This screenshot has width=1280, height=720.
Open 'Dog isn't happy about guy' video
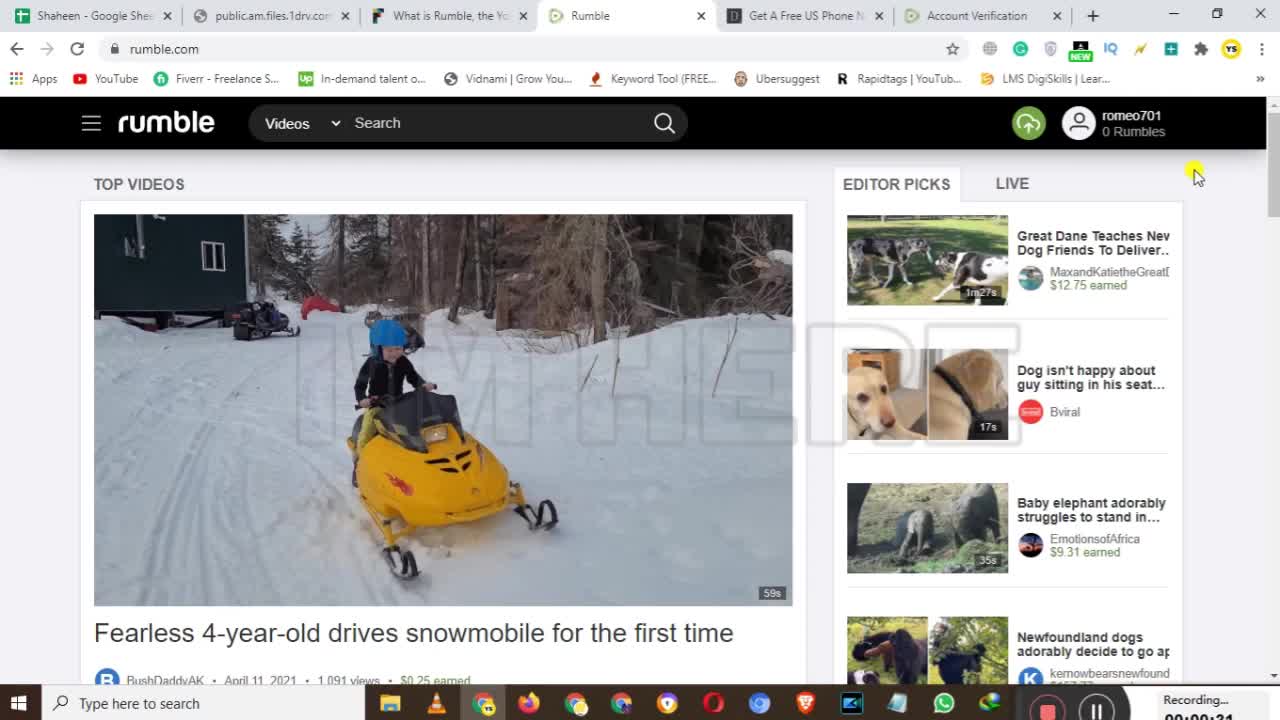[1091, 377]
